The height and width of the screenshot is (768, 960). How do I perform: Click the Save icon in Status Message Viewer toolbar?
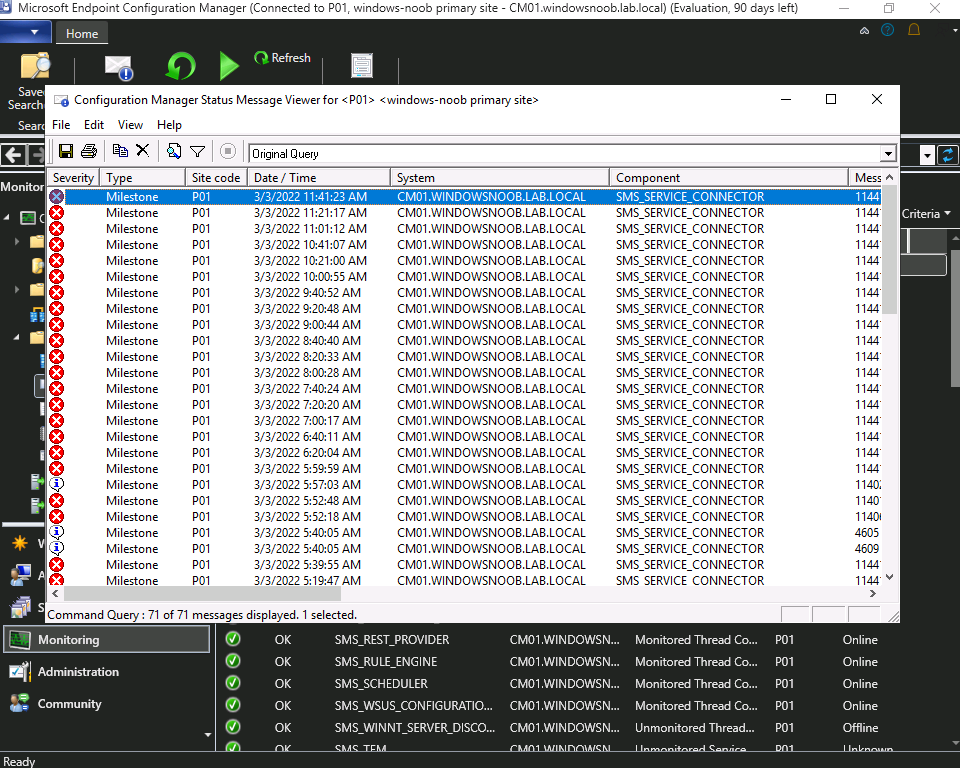66,151
